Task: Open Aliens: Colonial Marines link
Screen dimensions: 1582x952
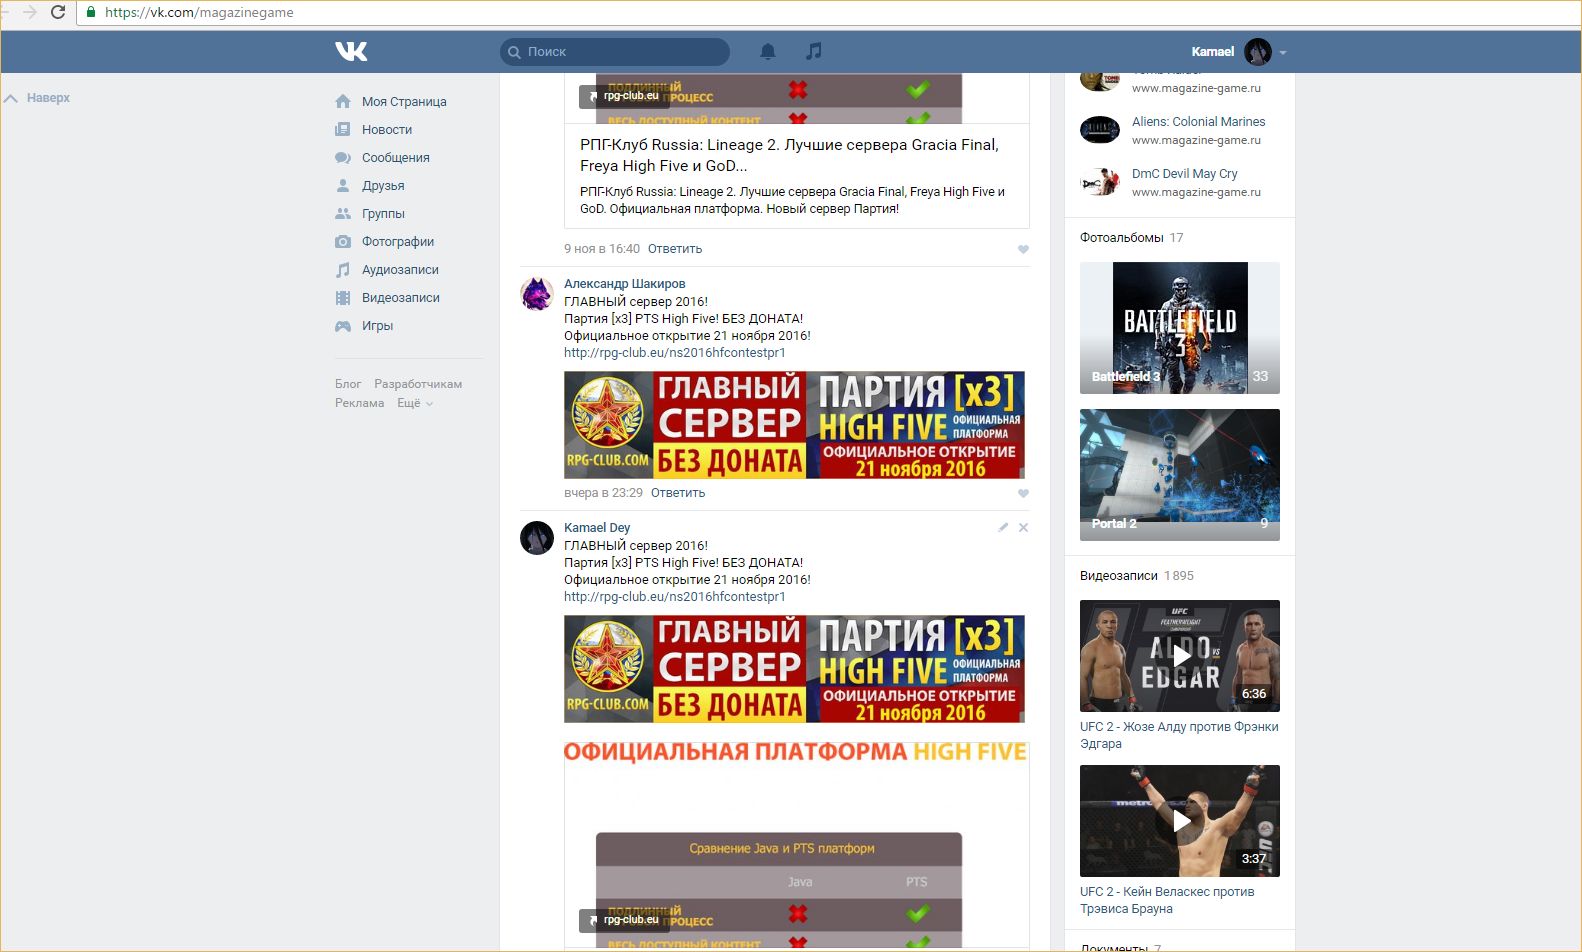Action: [x=1198, y=122]
